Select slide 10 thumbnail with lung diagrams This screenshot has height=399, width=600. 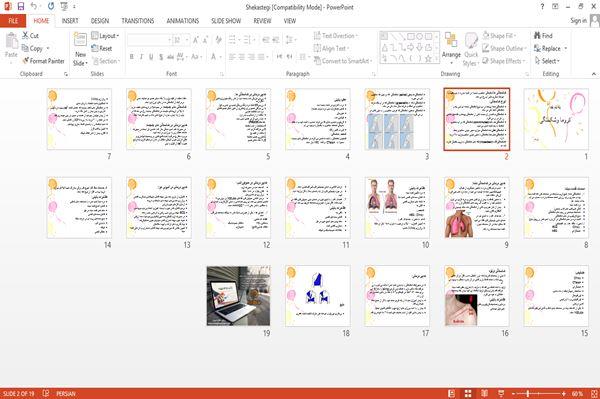pyautogui.click(x=397, y=207)
